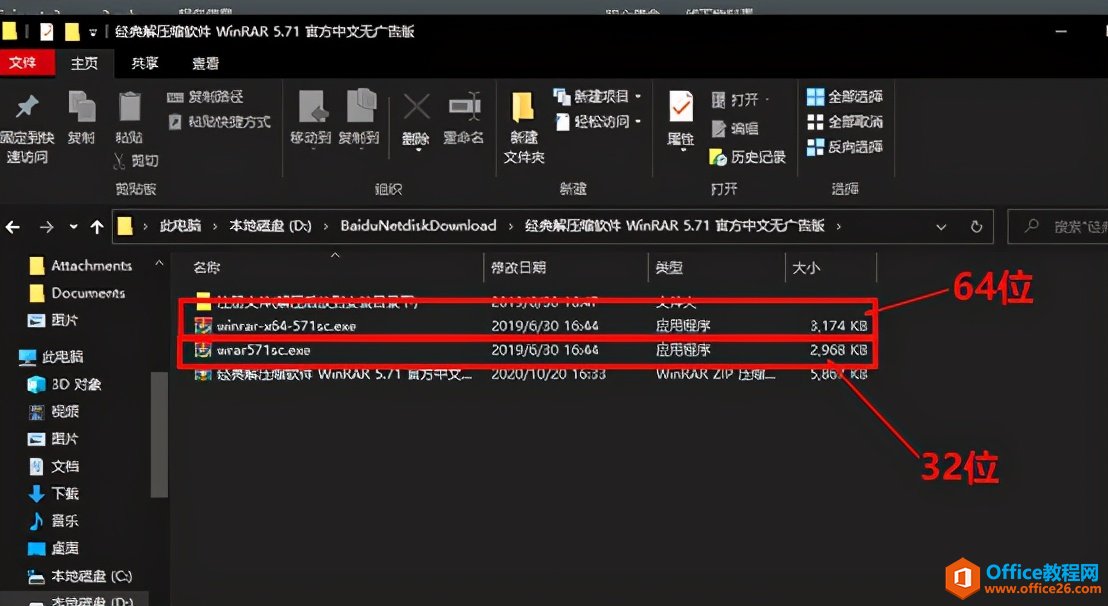
Task: Open the New item (新建项目) dropdown
Action: [x=598, y=96]
